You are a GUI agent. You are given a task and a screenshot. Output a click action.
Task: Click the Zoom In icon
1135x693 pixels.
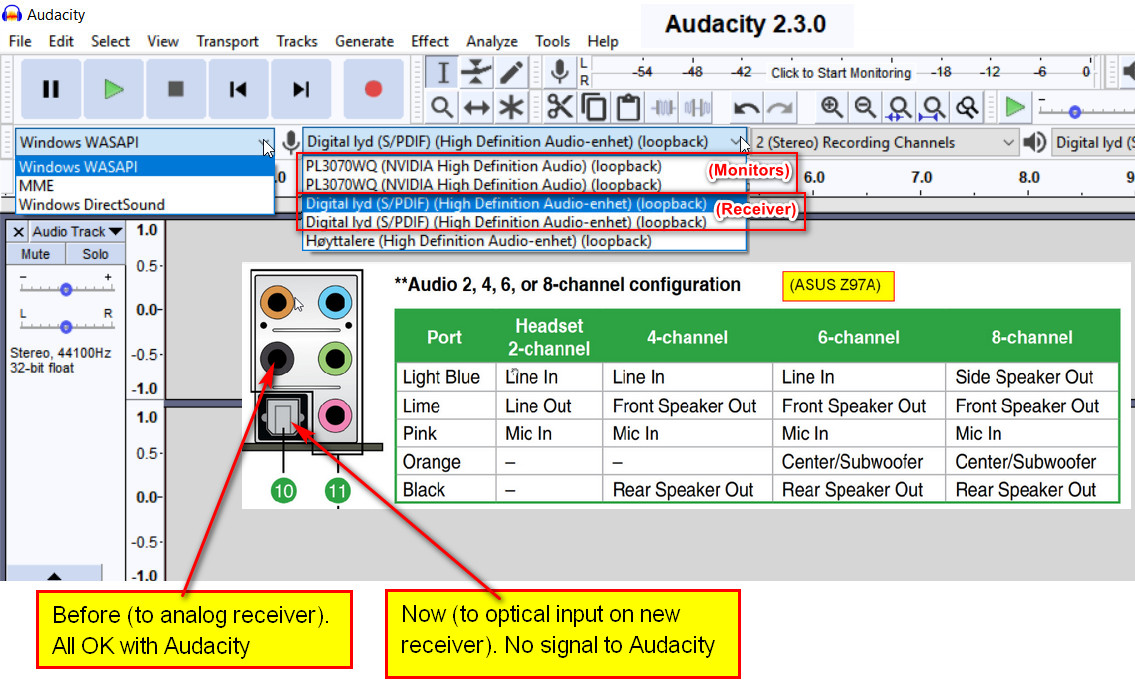831,108
